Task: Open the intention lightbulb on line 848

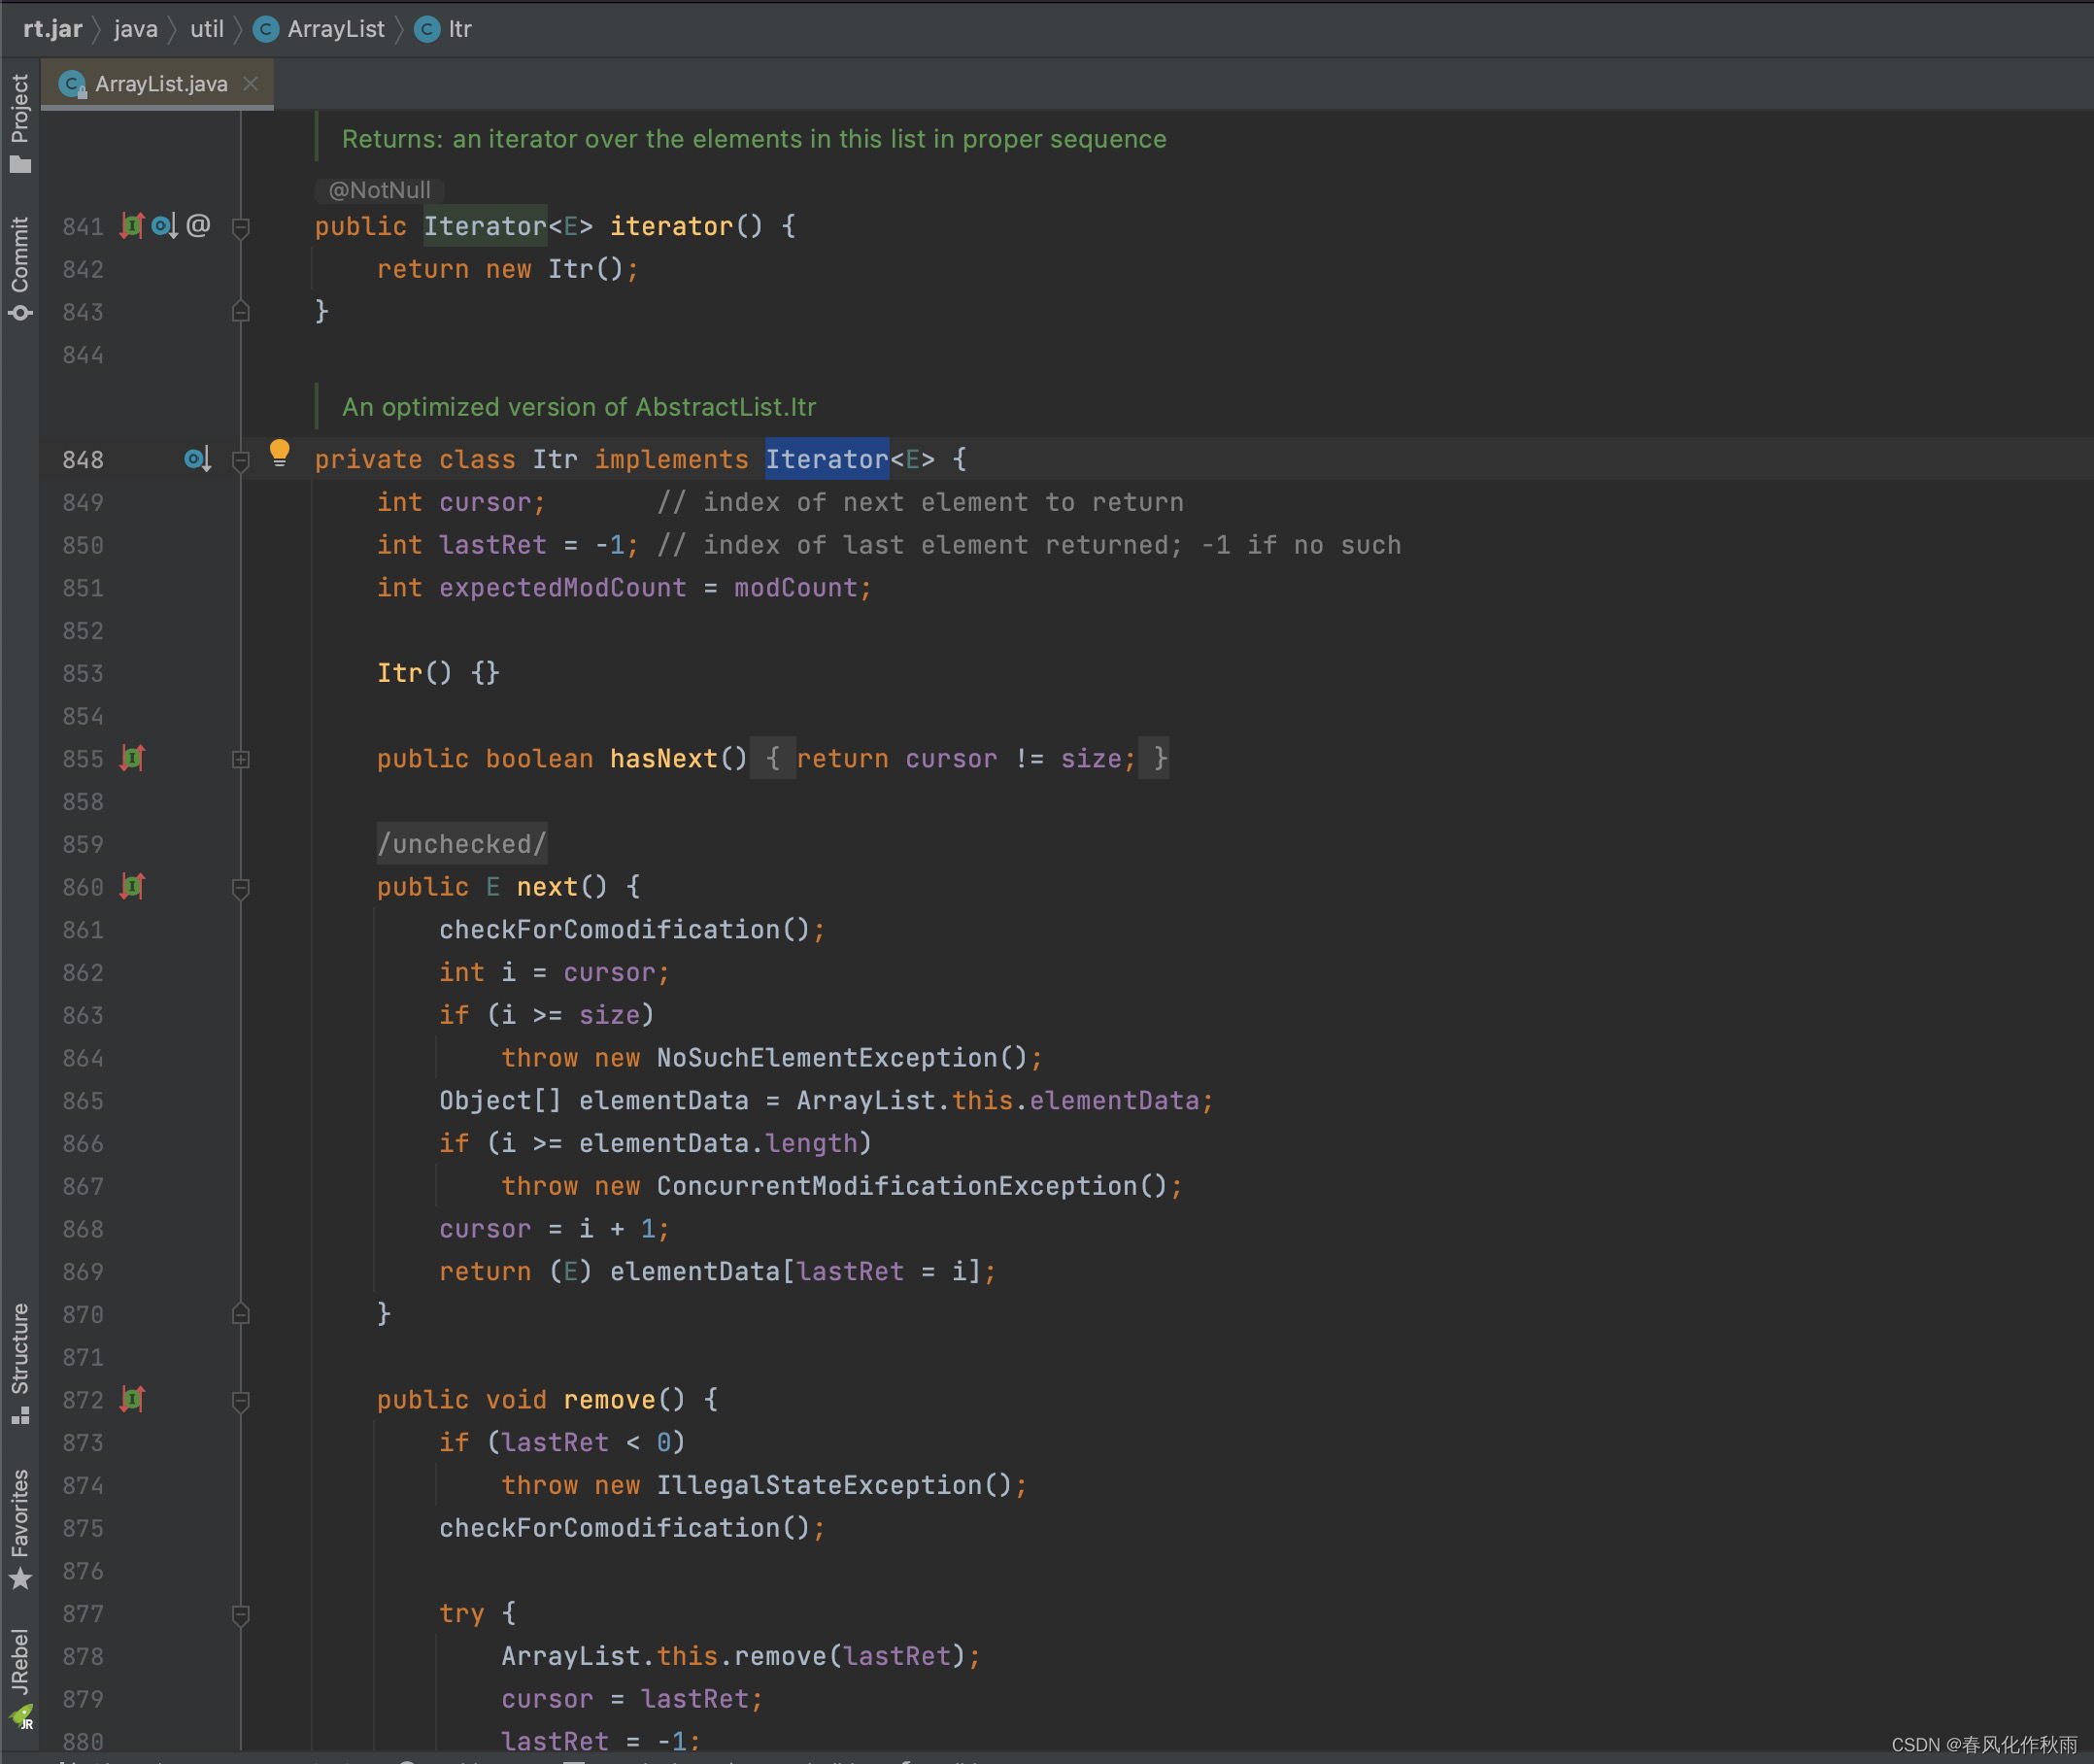Action: [x=279, y=453]
